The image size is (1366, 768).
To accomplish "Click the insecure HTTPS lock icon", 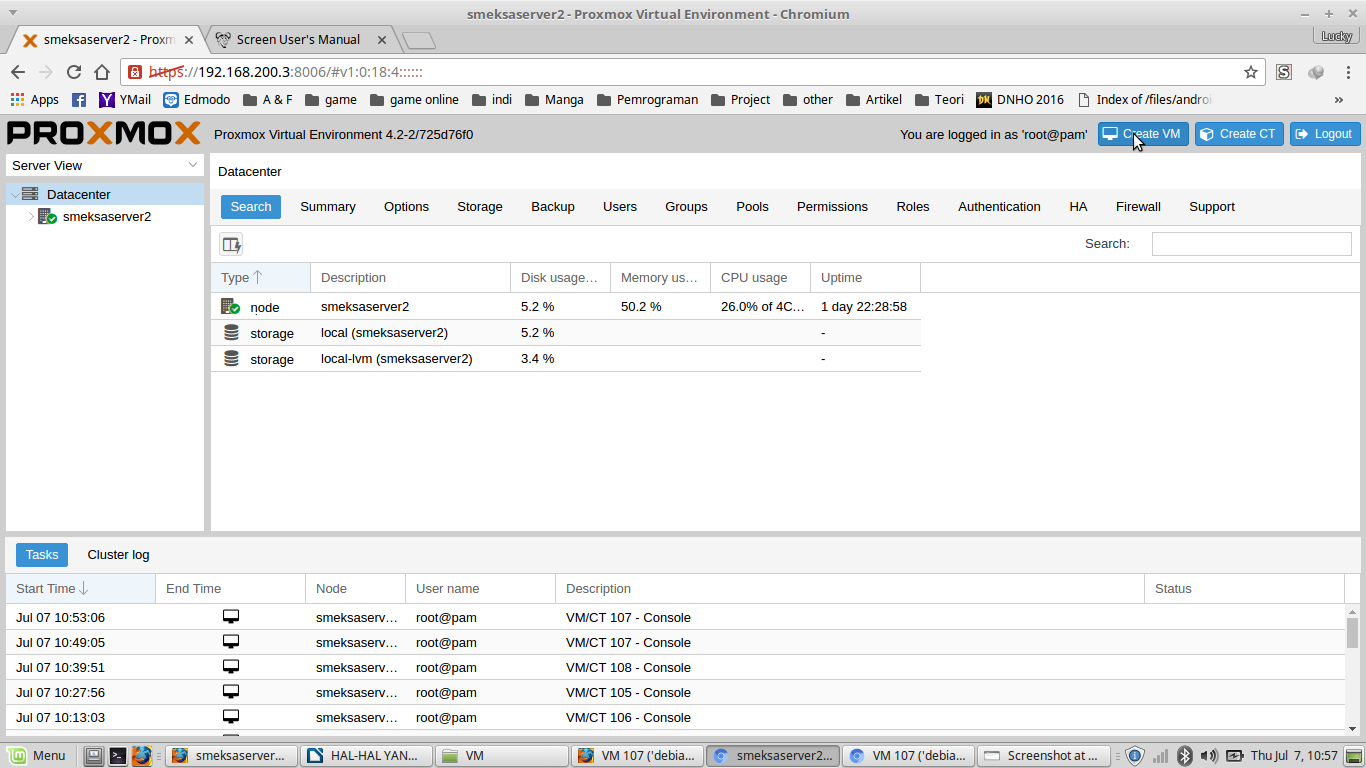I will [135, 72].
